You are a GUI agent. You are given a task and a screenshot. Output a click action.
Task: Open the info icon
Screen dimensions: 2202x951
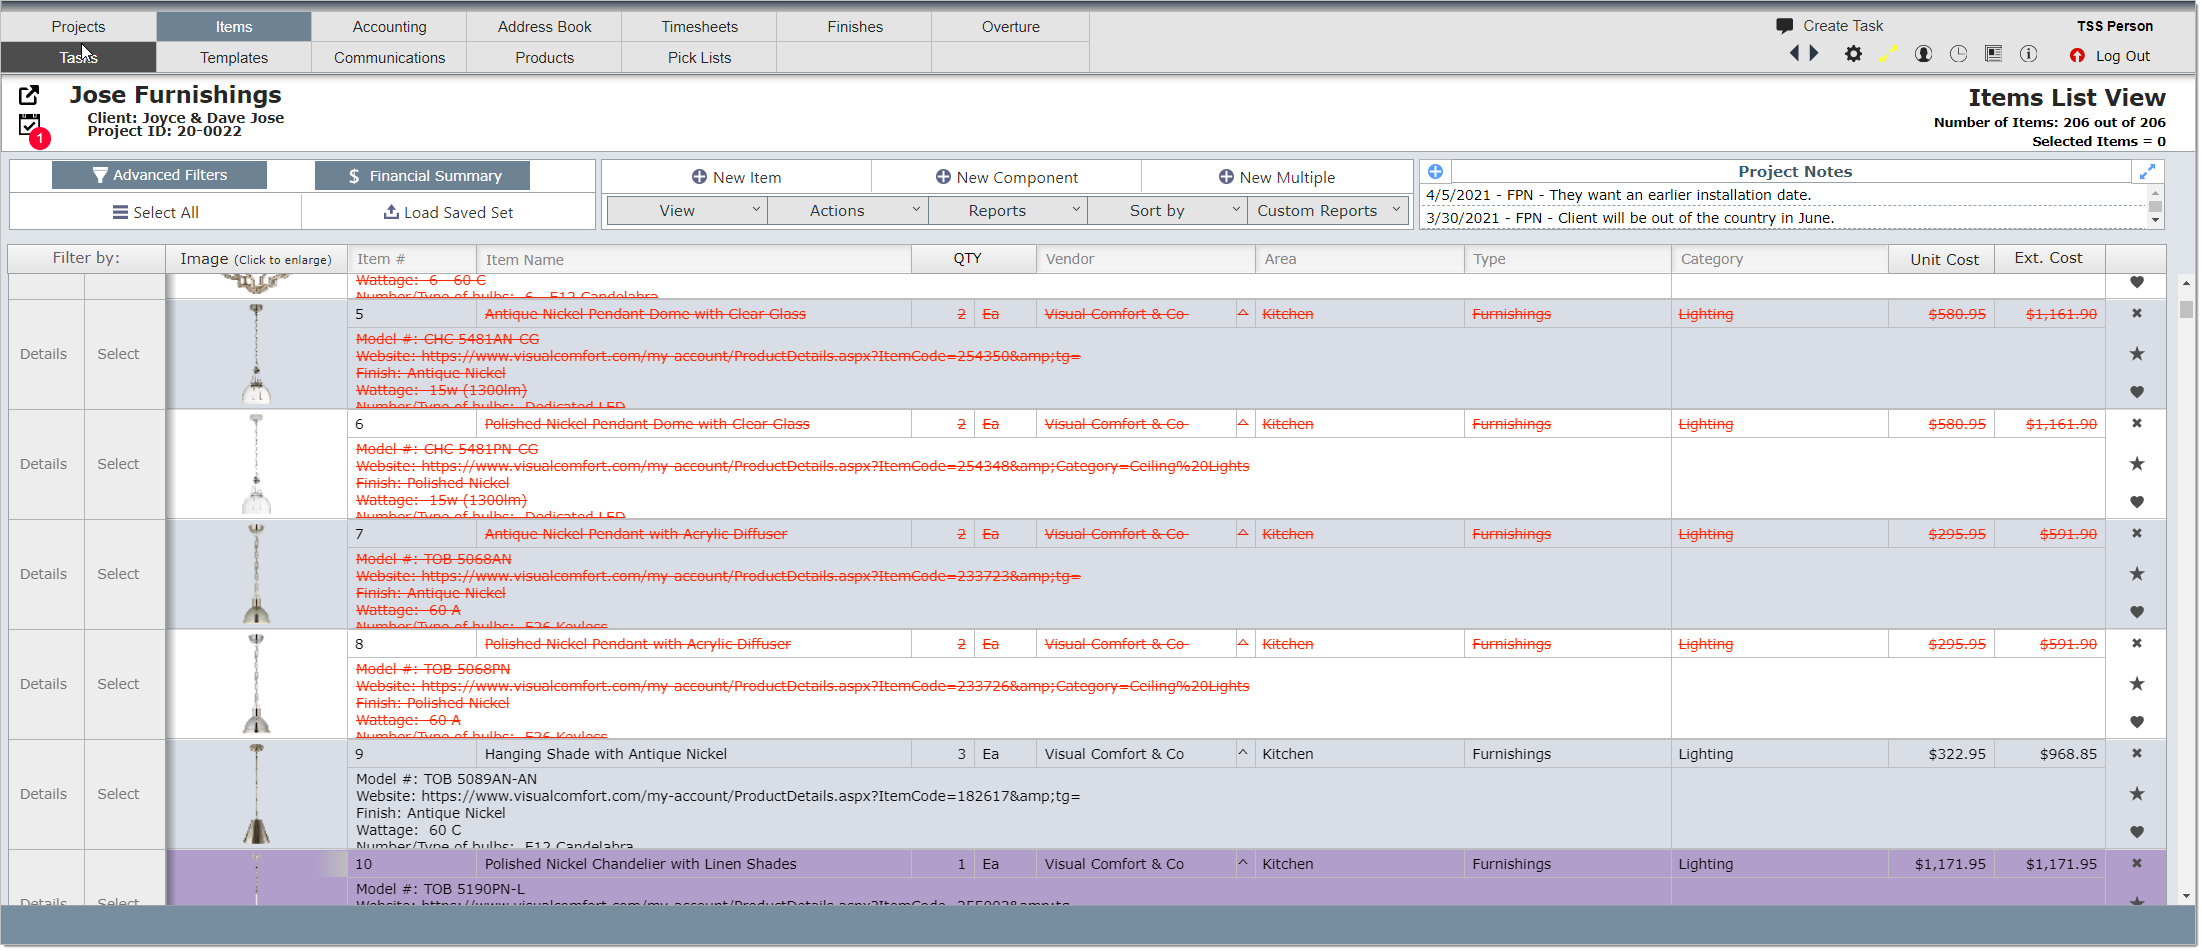point(2028,54)
